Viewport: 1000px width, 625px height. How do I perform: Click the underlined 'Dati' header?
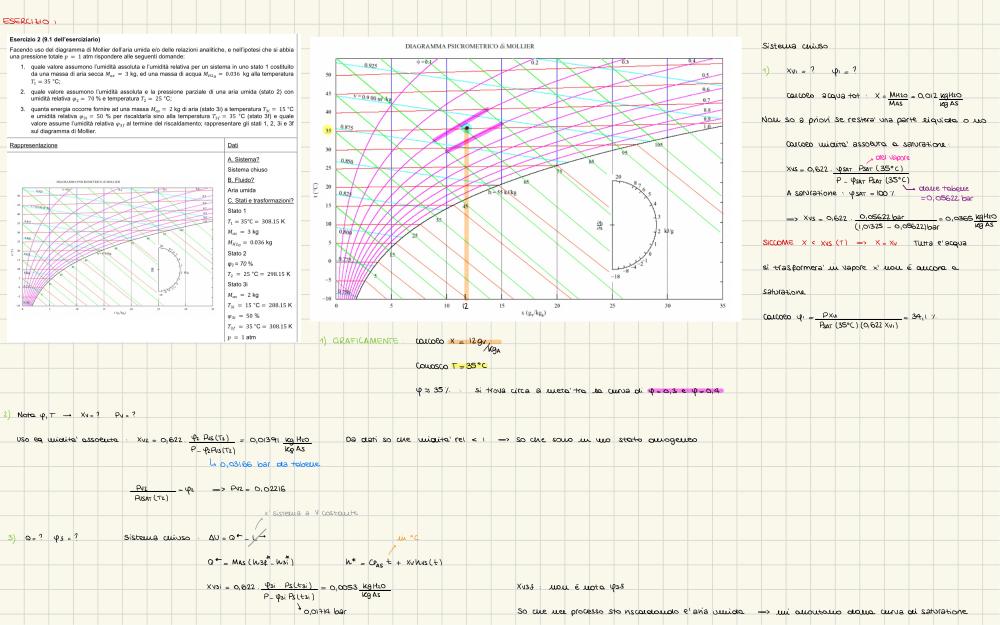(233, 145)
